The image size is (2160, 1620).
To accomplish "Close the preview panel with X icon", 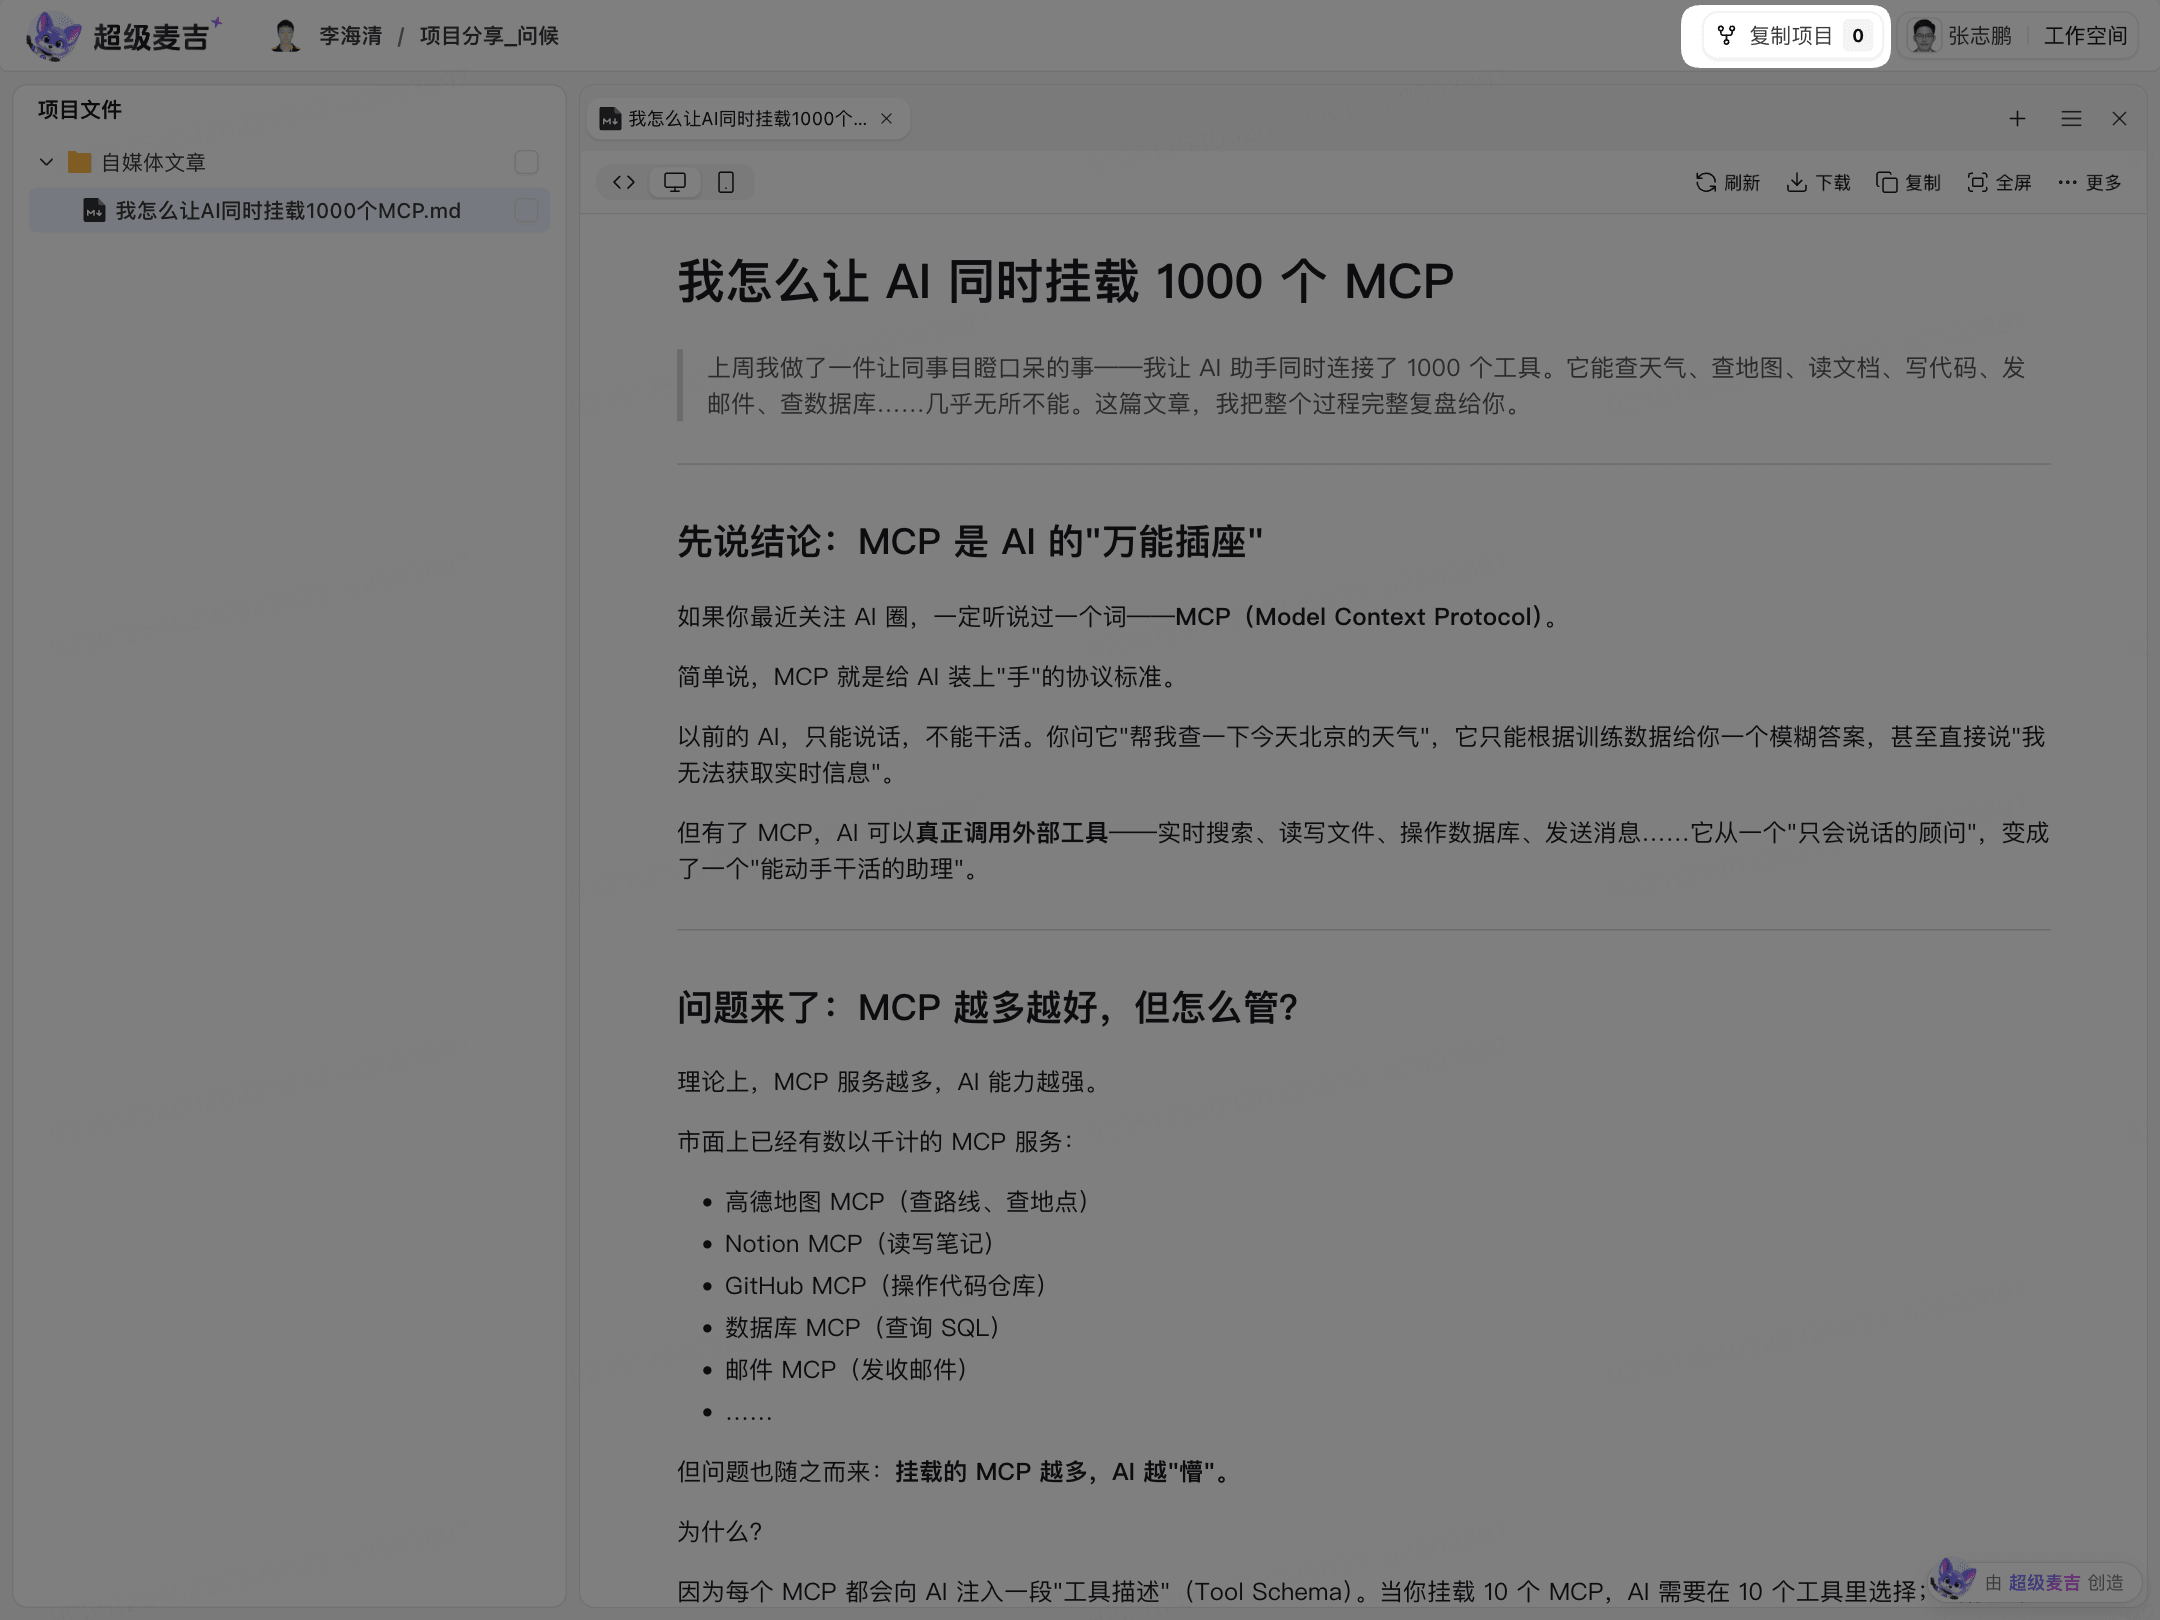I will tap(2119, 119).
